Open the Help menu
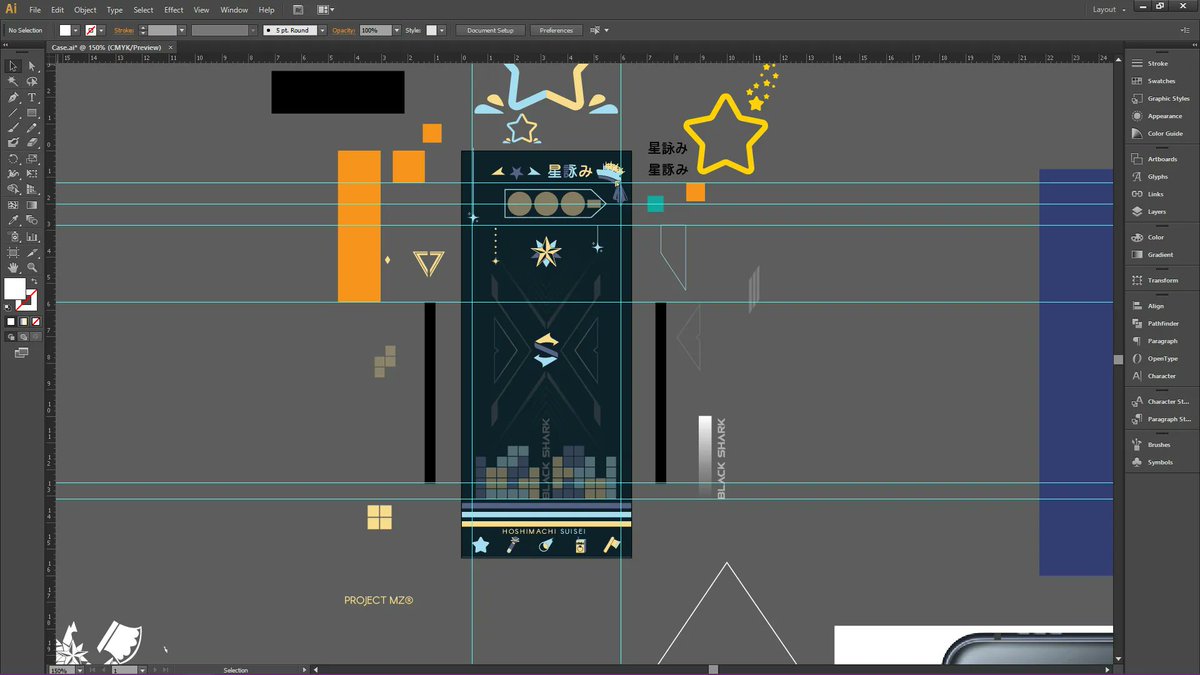This screenshot has height=675, width=1200. coord(266,9)
